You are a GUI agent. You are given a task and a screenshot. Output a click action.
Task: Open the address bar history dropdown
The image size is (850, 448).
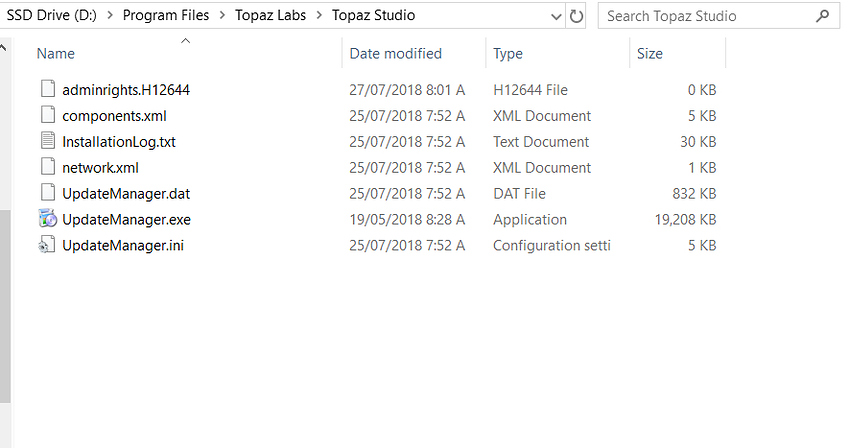pos(555,16)
